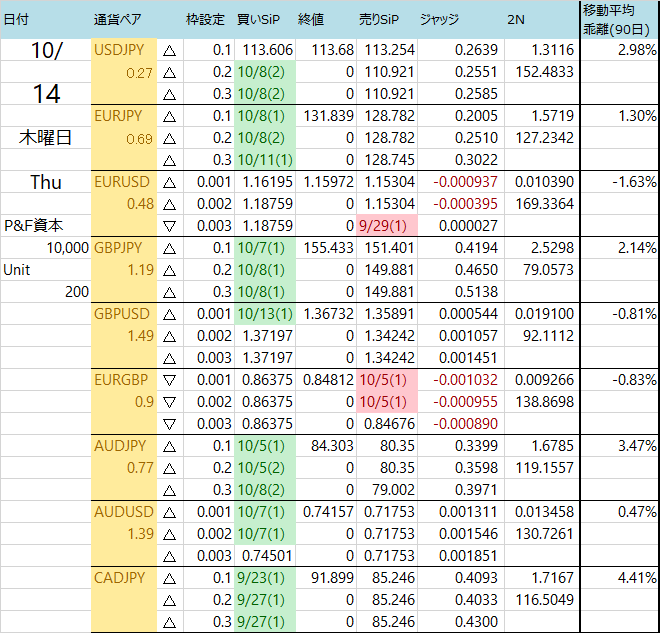Select the closing price 113.68 cell
The width and height of the screenshot is (660, 633).
(x=326, y=50)
